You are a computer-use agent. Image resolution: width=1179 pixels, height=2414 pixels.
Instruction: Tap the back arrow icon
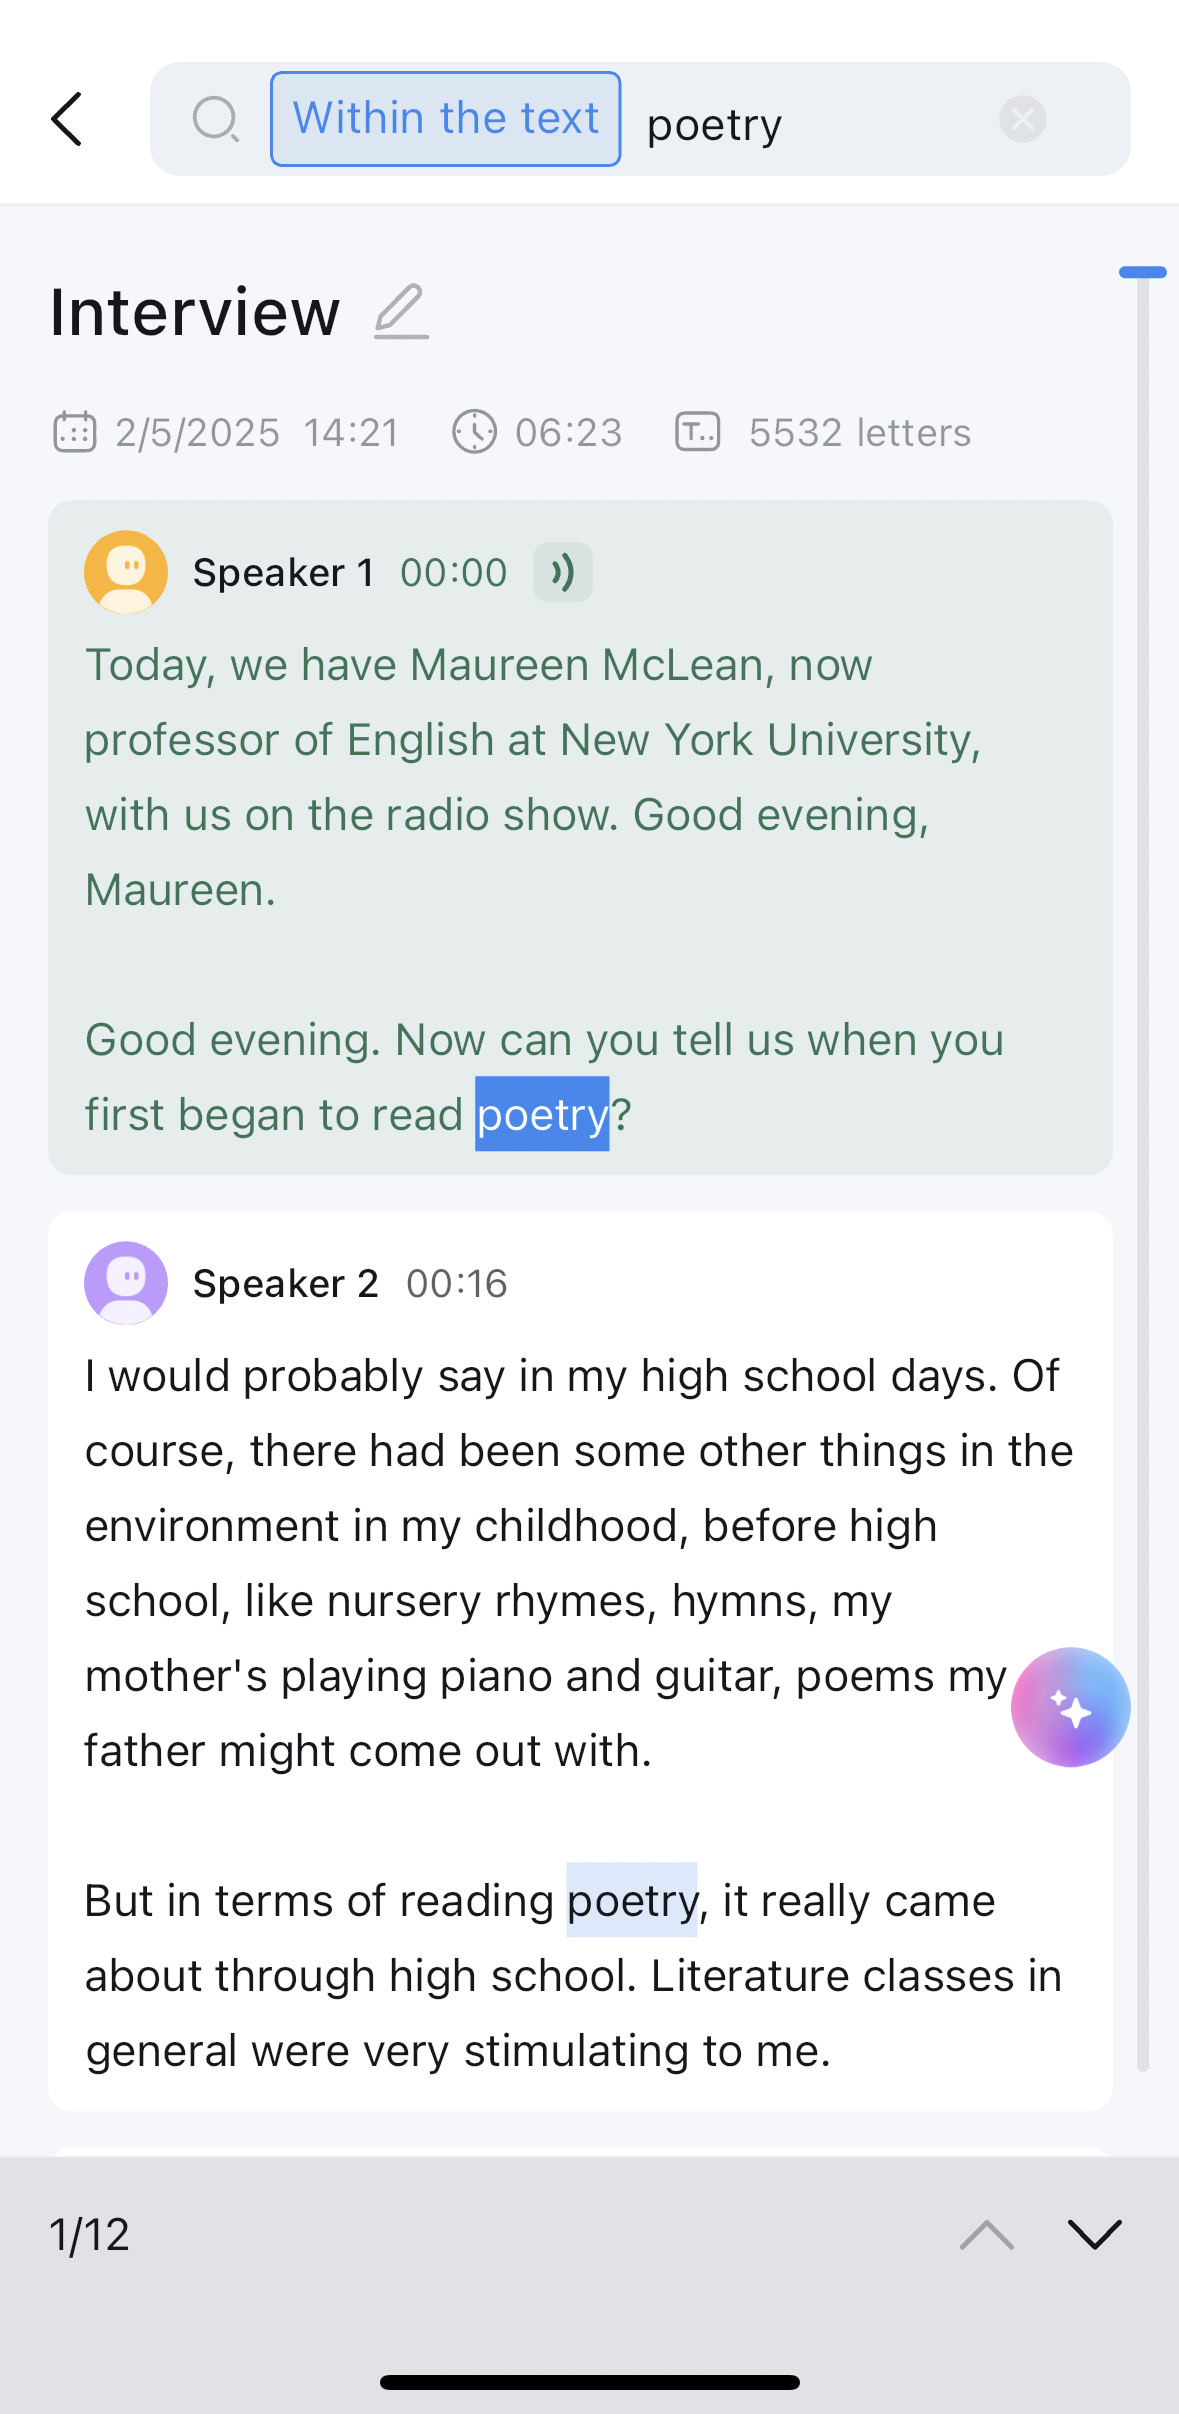(x=67, y=119)
